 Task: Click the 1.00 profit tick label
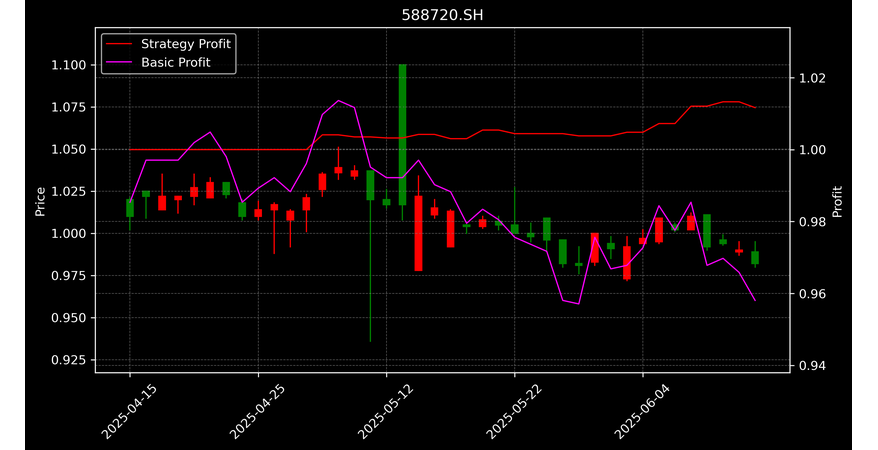pos(811,149)
